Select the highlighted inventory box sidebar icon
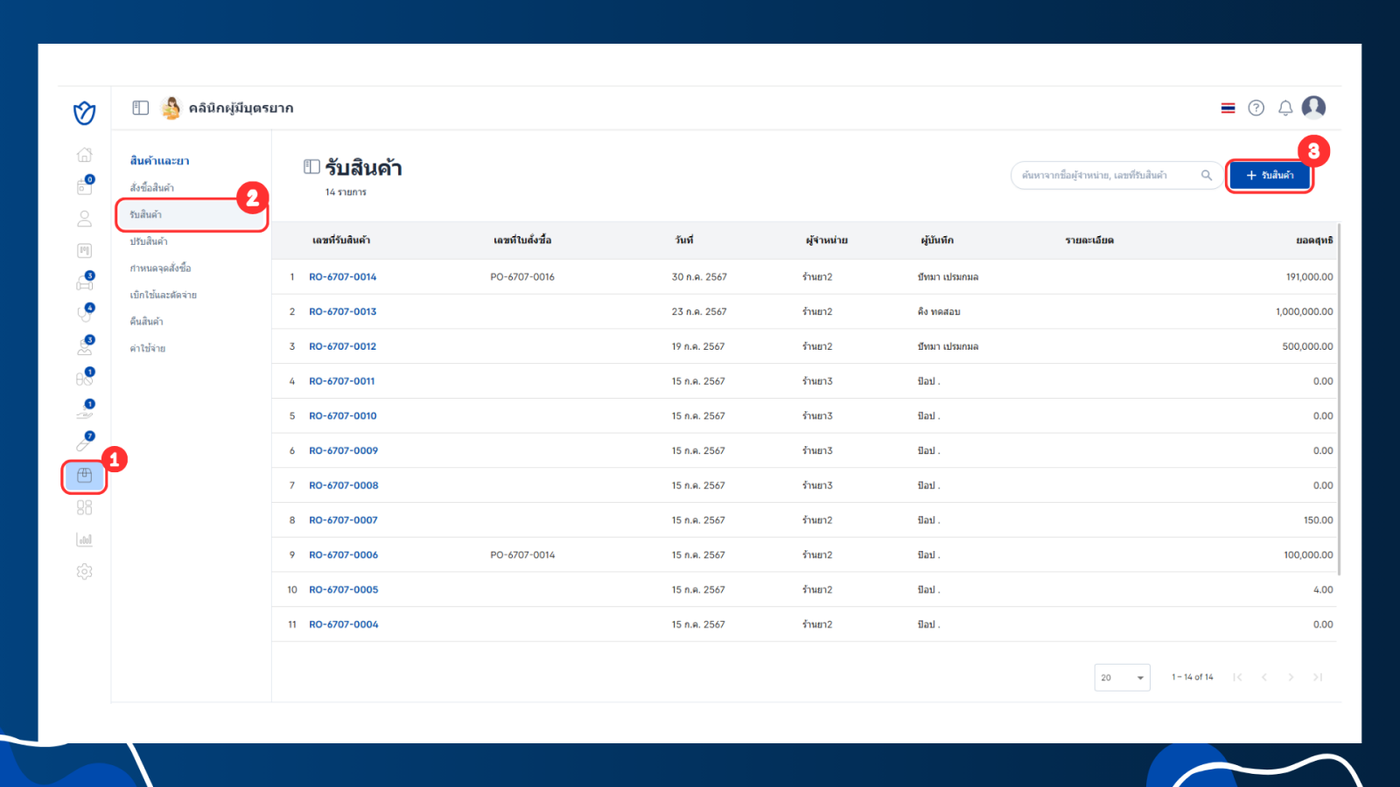This screenshot has height=787, width=1400. [84, 476]
